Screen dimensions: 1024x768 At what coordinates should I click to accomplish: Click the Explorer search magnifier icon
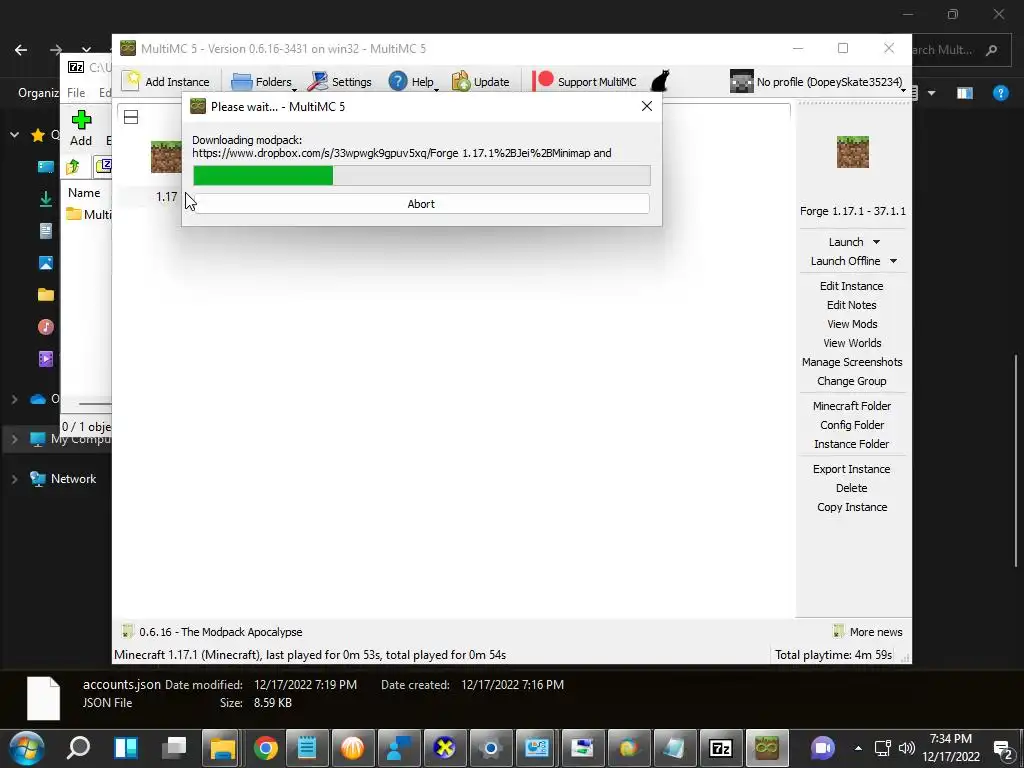[x=991, y=50]
